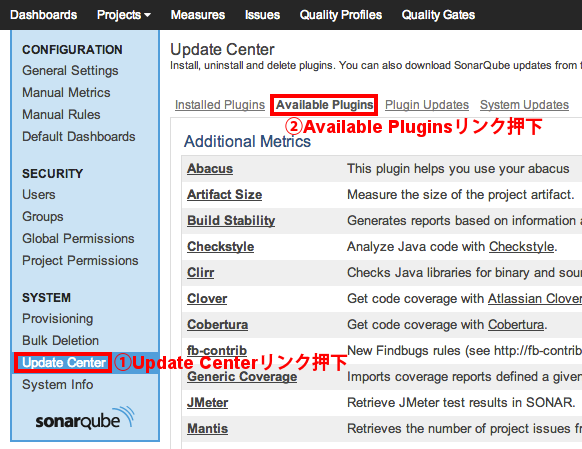Image resolution: width=582 pixels, height=449 pixels.
Task: Open the Build Stability plugin link
Action: [x=231, y=221]
